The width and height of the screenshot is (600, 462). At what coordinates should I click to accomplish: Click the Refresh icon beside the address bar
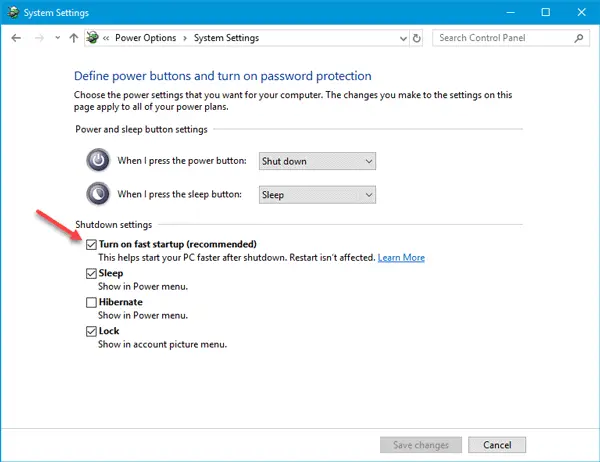click(x=416, y=38)
